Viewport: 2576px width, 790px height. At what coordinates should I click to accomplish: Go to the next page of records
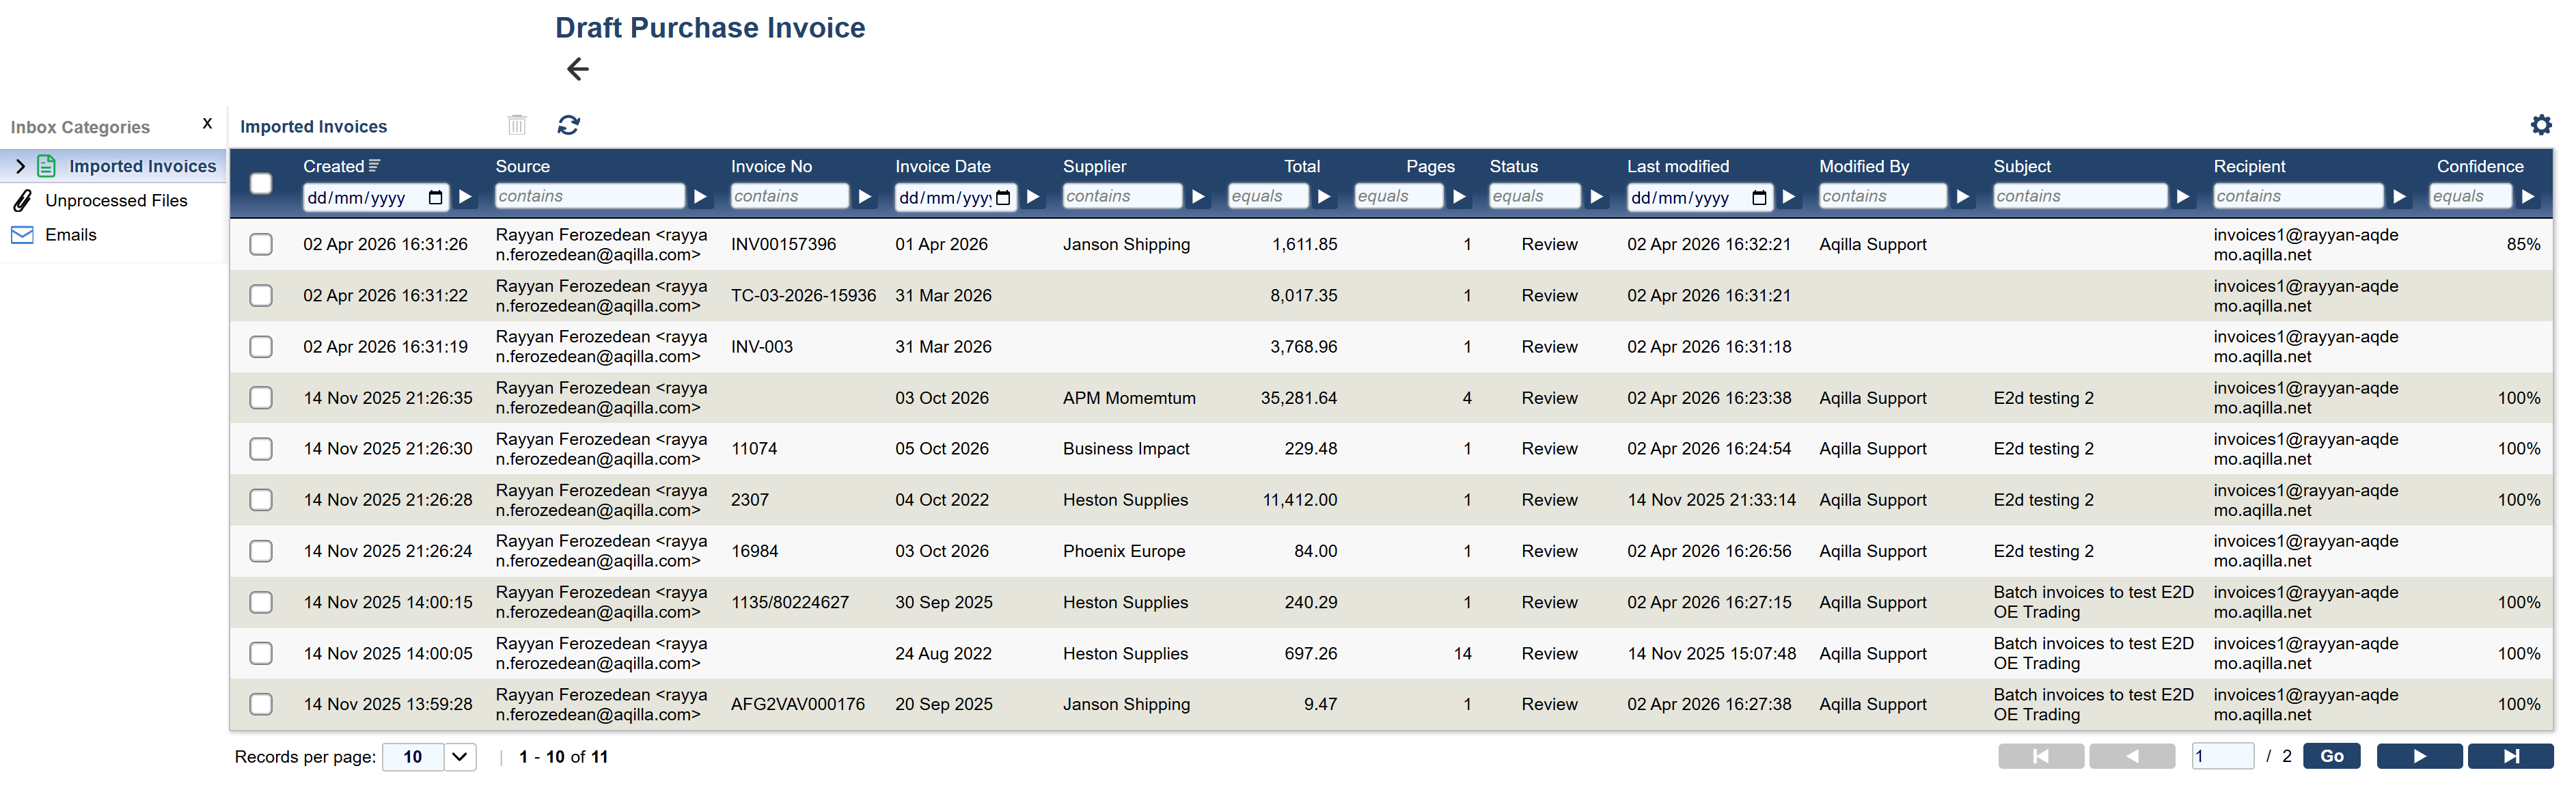click(2419, 757)
